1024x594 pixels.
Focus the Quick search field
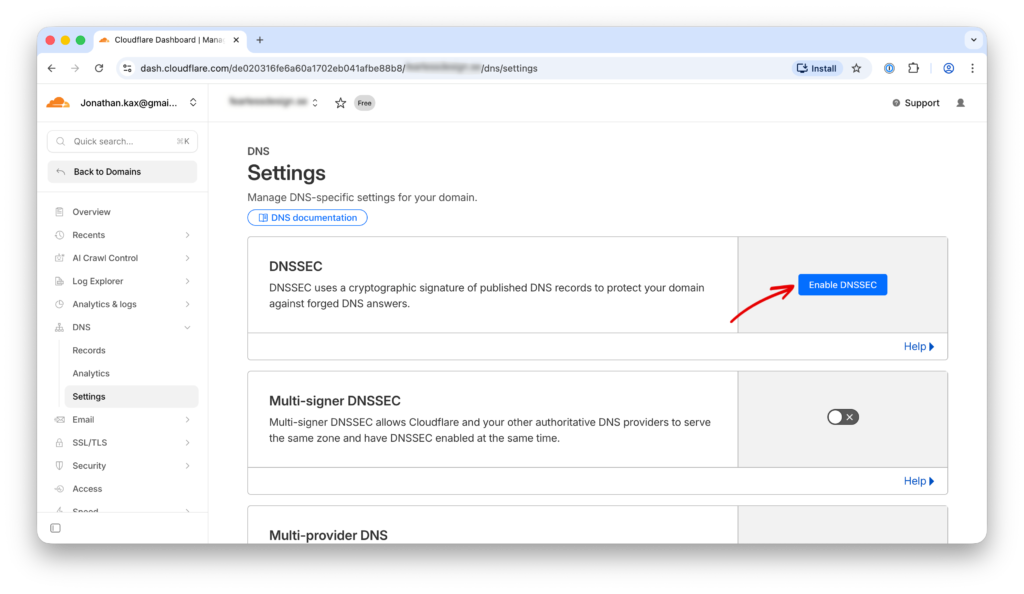(x=122, y=142)
